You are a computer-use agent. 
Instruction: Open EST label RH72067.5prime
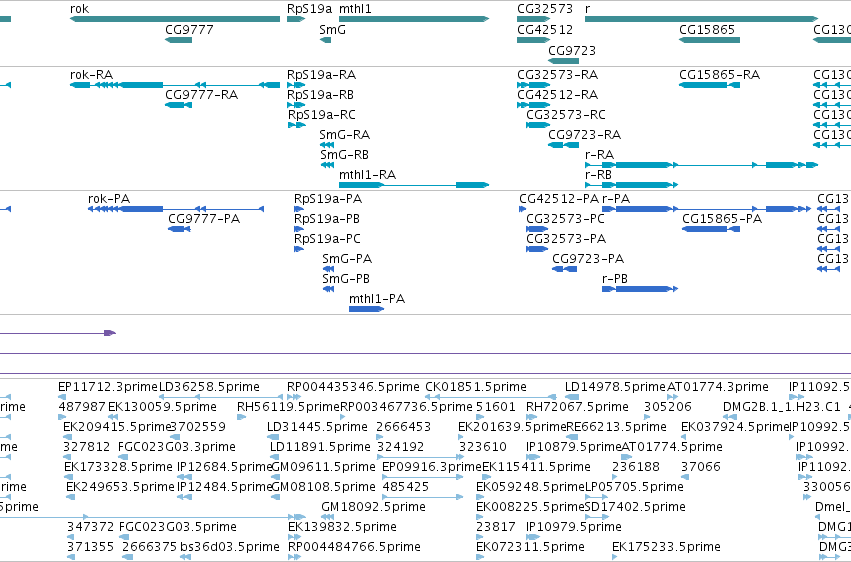click(x=577, y=407)
